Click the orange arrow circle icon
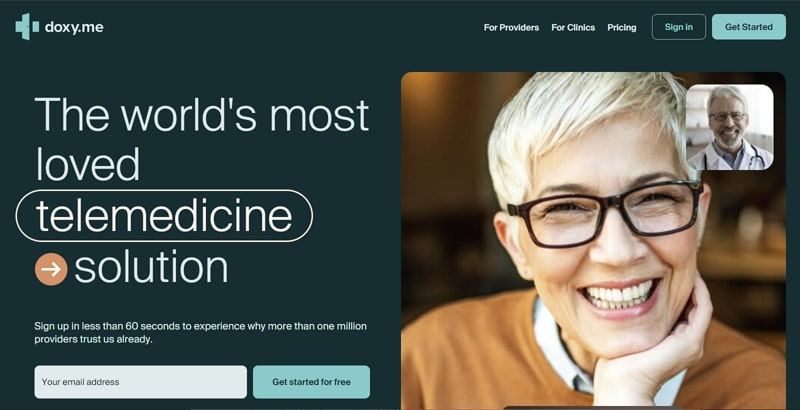 point(51,269)
